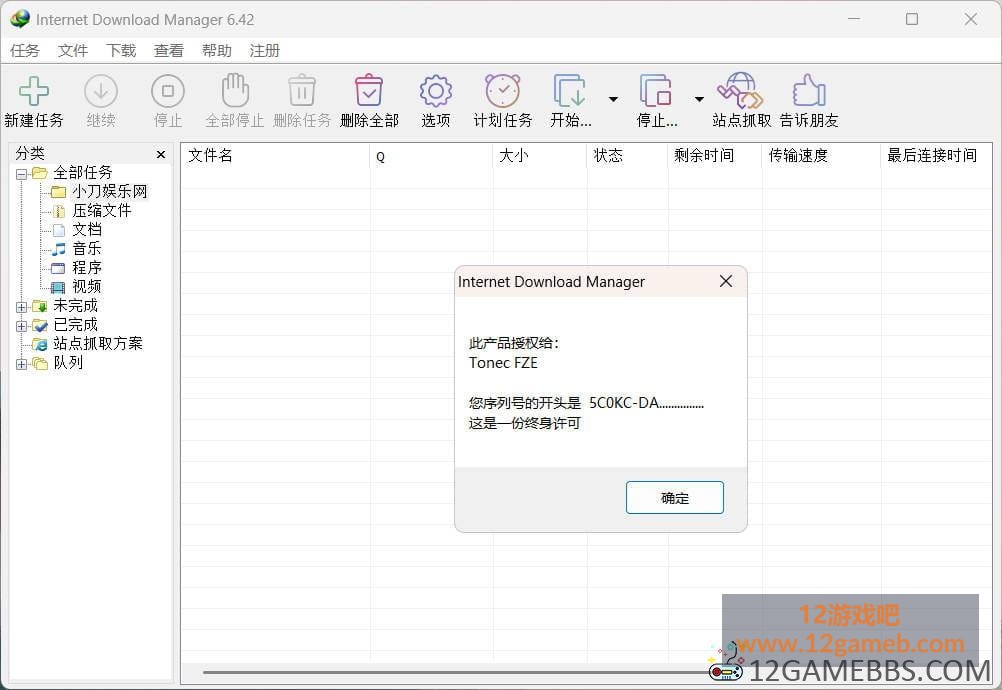Select the 小刀娱乐网 folder
1002x690 pixels.
click(x=109, y=192)
